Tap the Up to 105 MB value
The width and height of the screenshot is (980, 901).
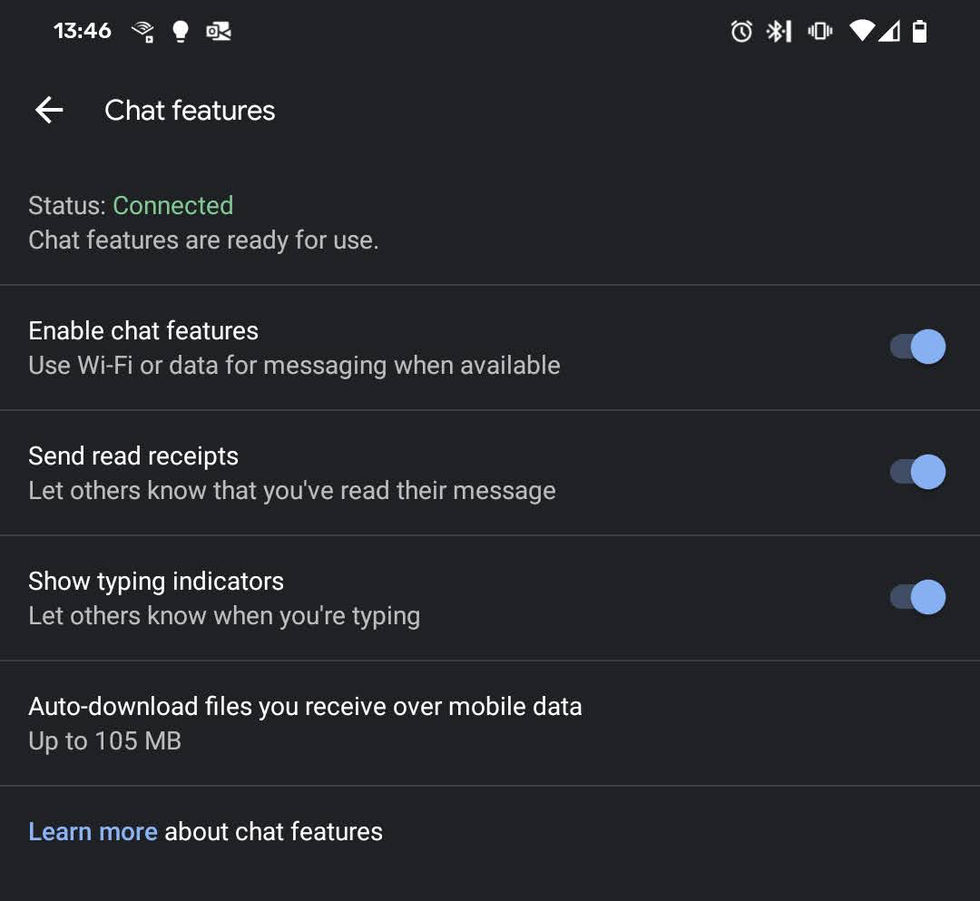(x=105, y=741)
